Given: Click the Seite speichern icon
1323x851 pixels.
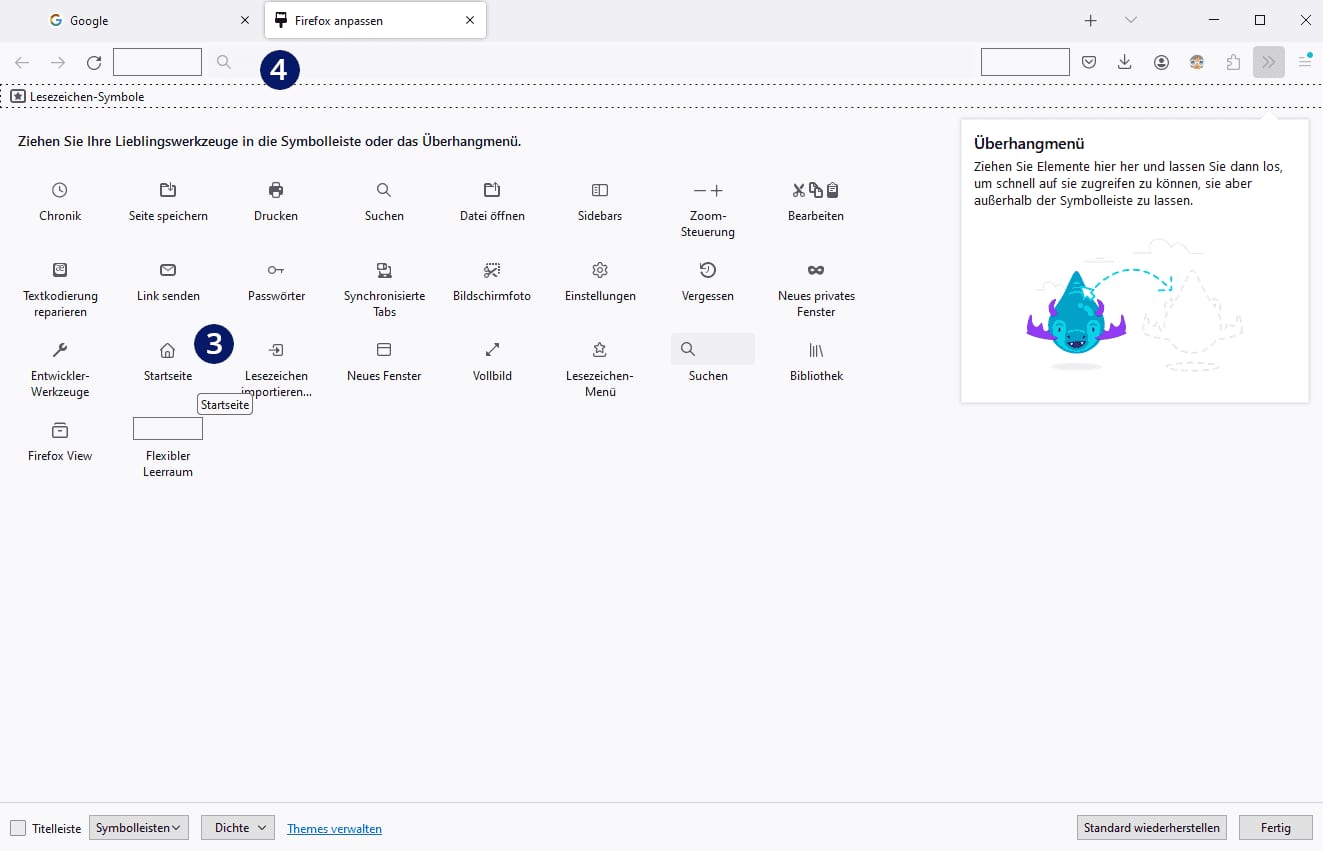Looking at the screenshot, I should 168,190.
